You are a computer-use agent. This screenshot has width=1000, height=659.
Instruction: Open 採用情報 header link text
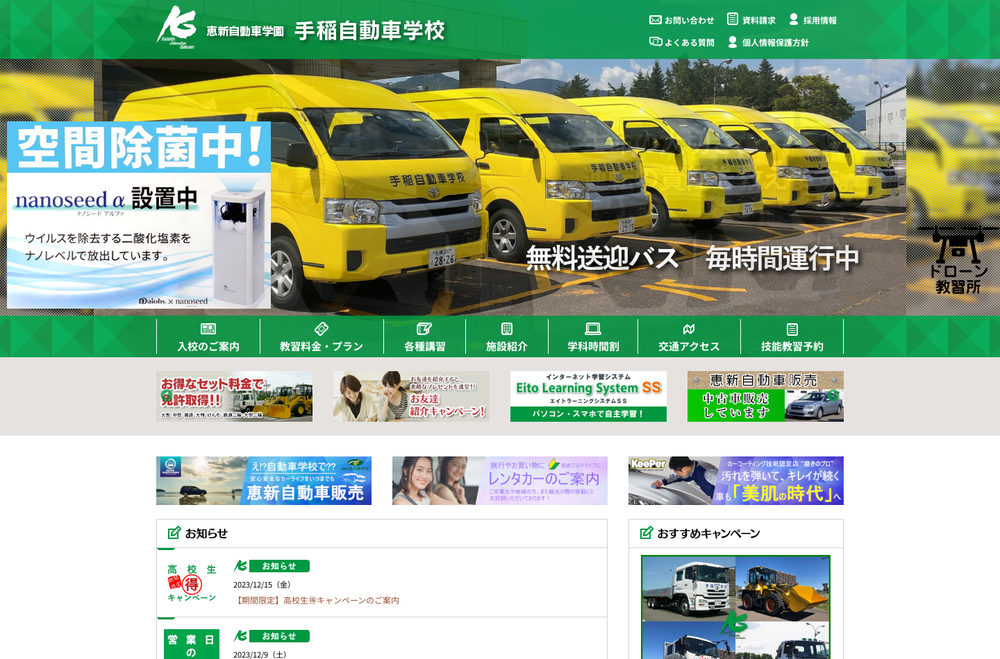(820, 20)
